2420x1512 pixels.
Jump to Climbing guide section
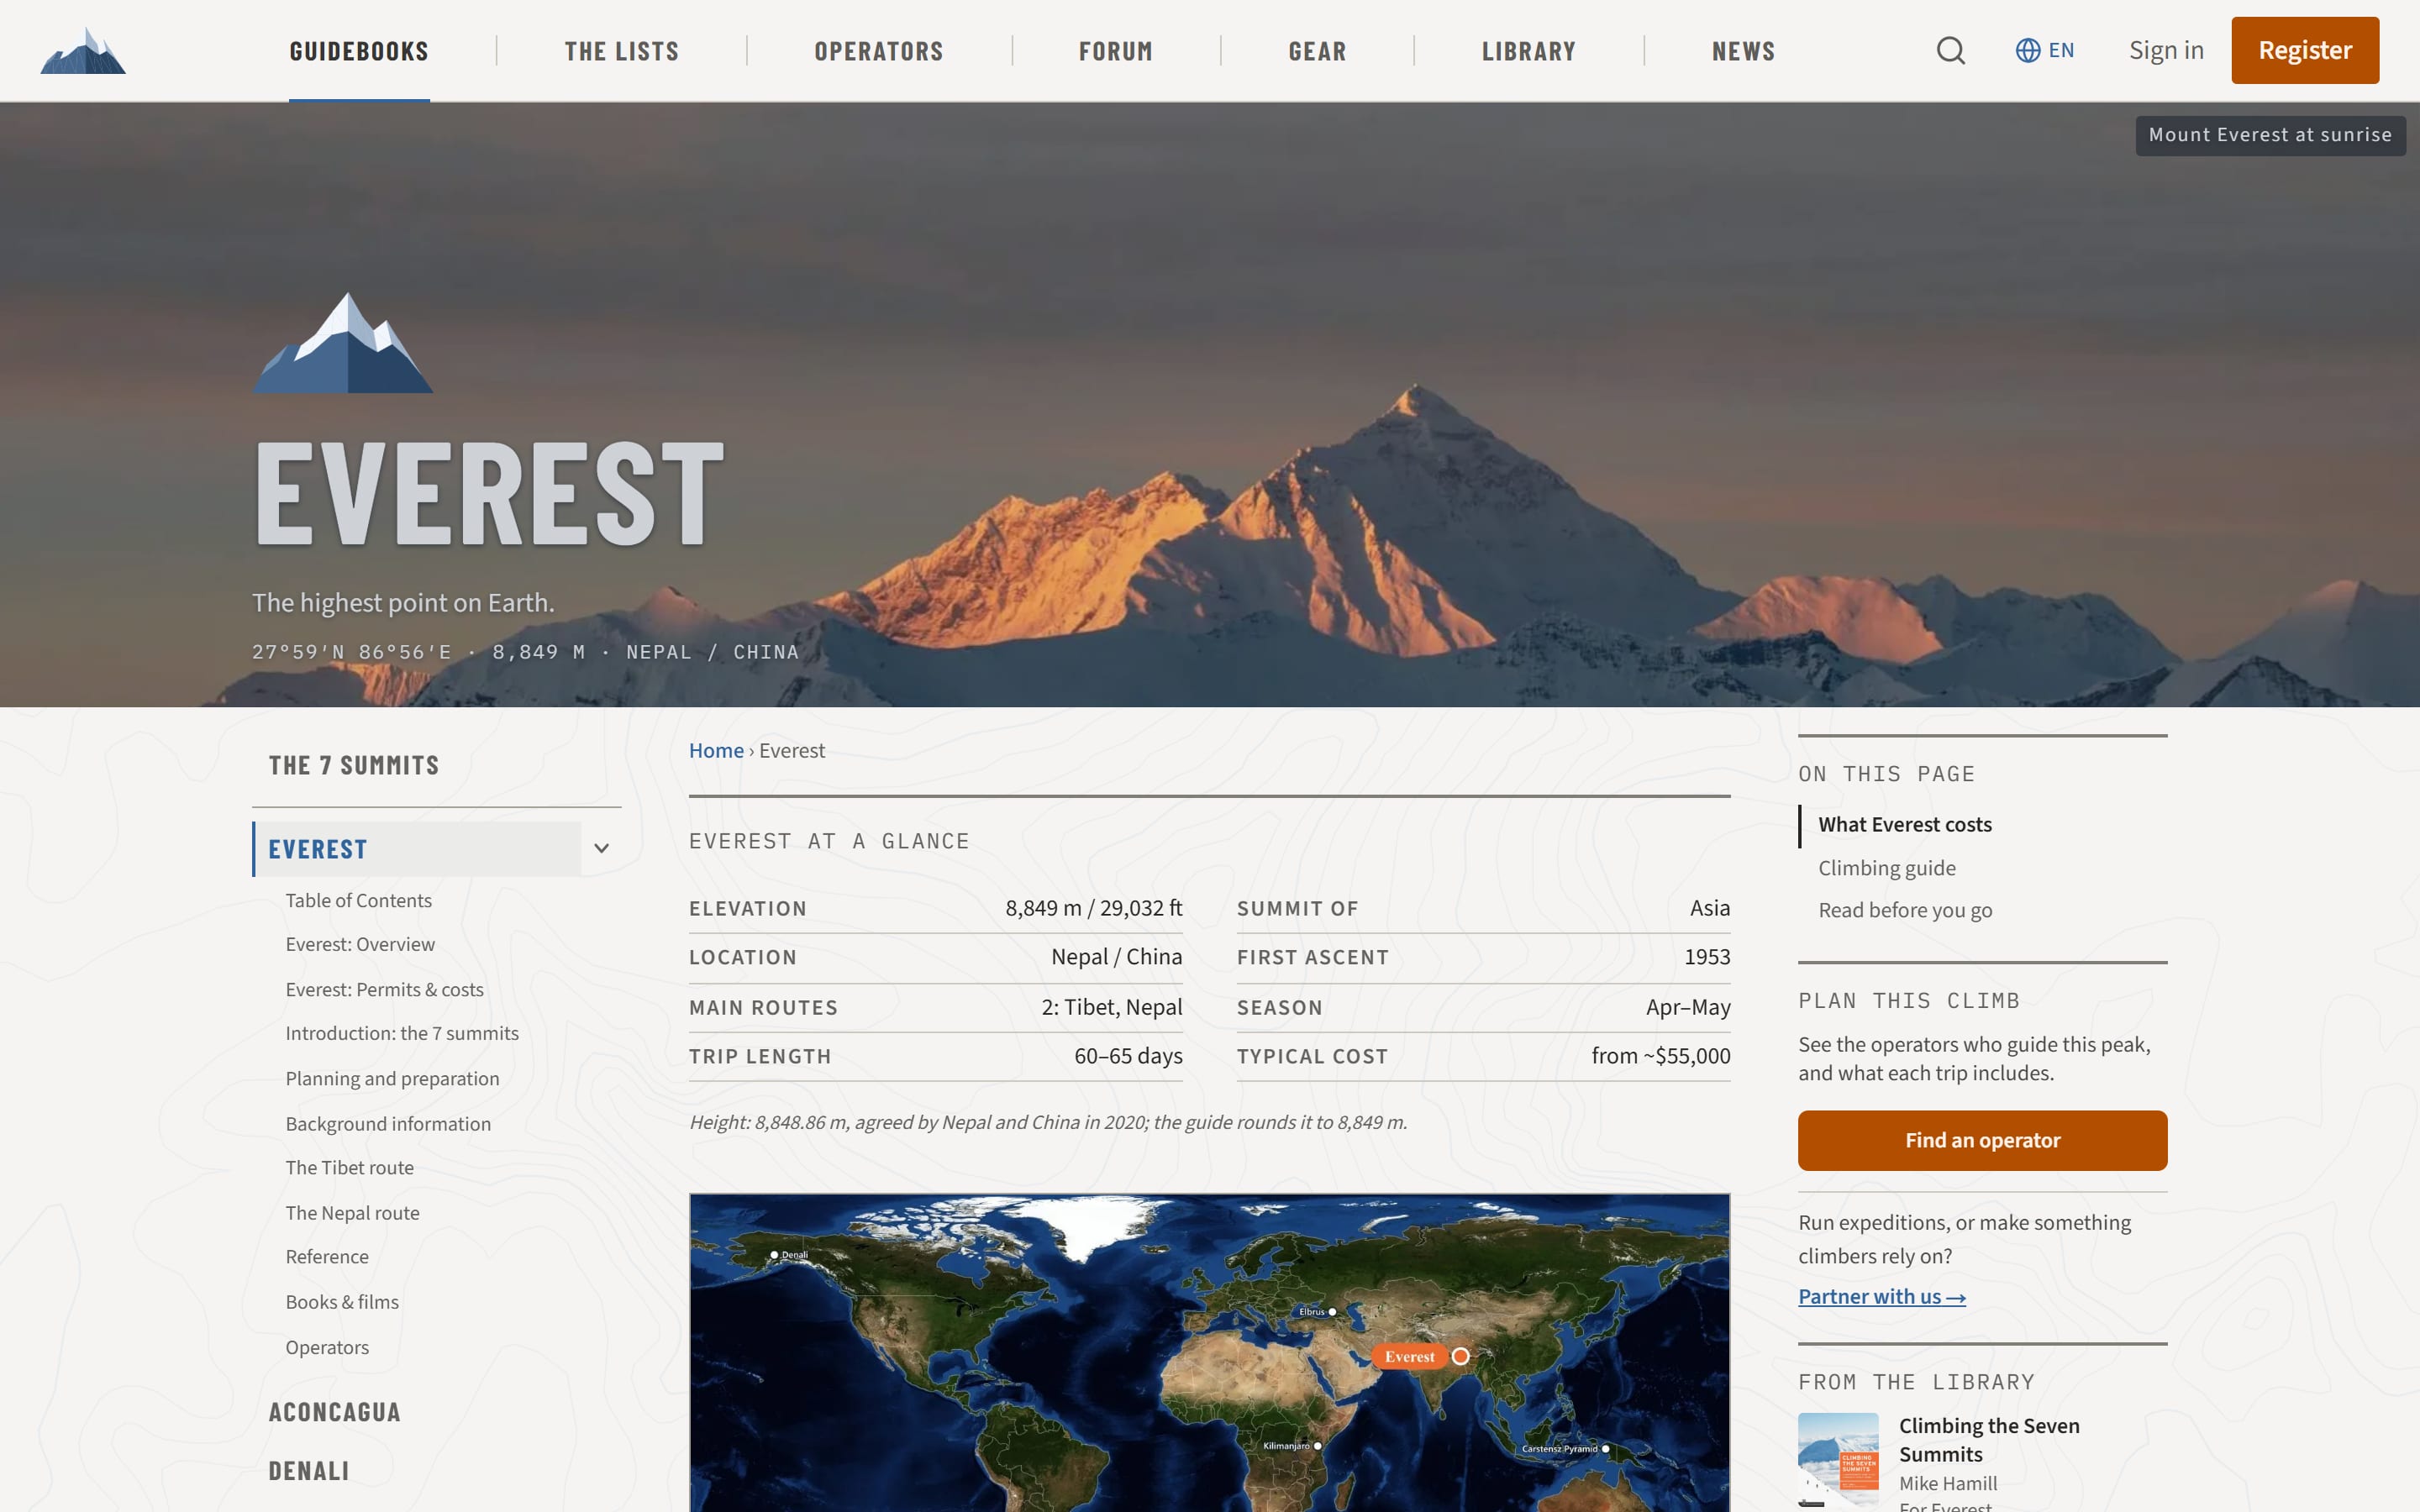click(x=1887, y=868)
